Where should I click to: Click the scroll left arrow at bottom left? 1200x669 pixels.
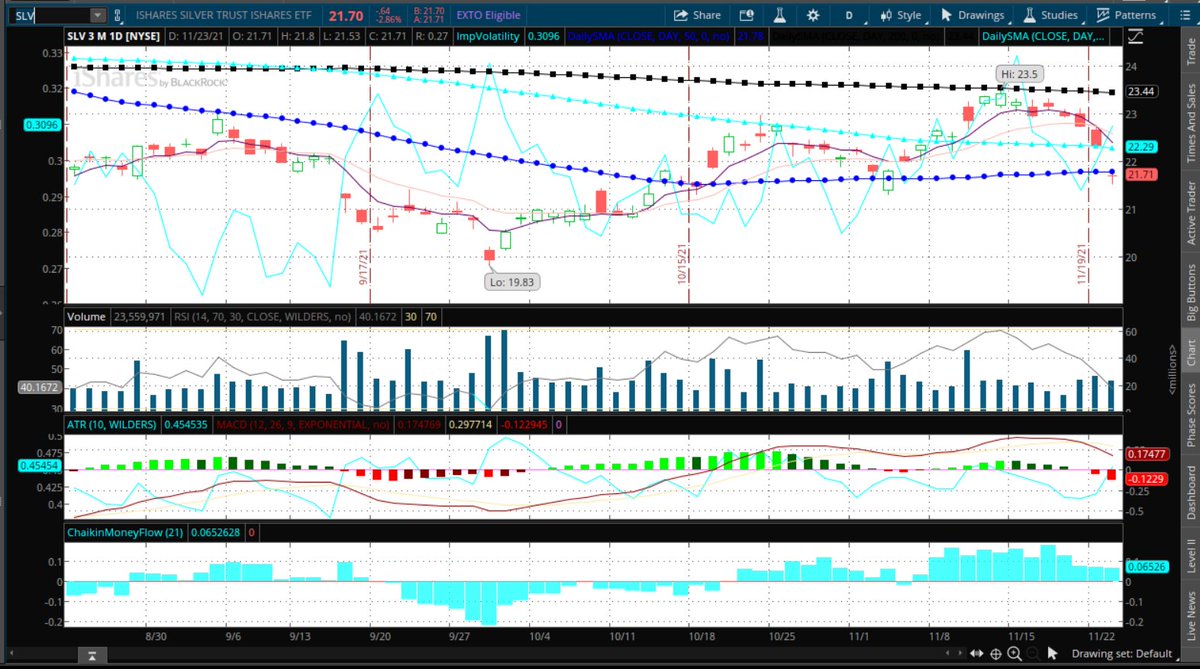coord(11,653)
